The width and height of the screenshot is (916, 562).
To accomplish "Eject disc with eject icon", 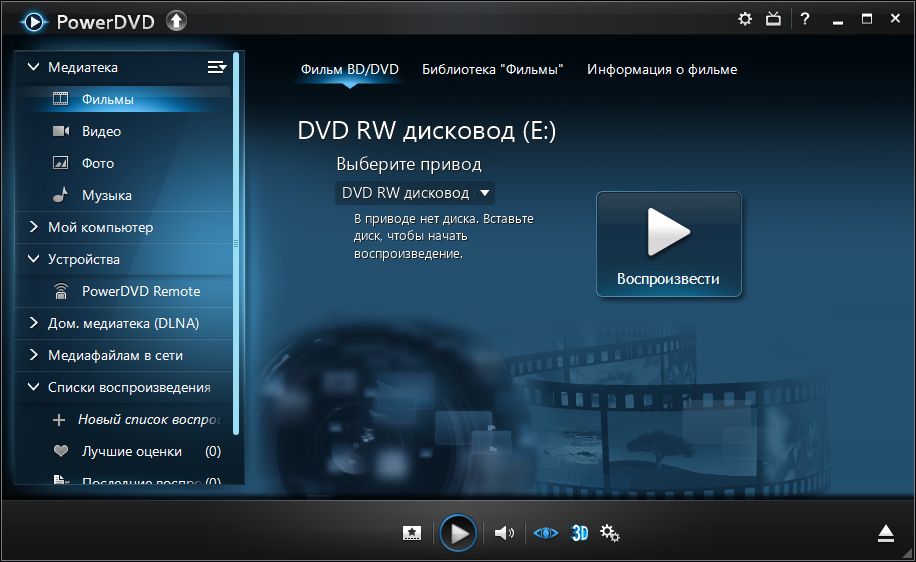I will point(886,533).
